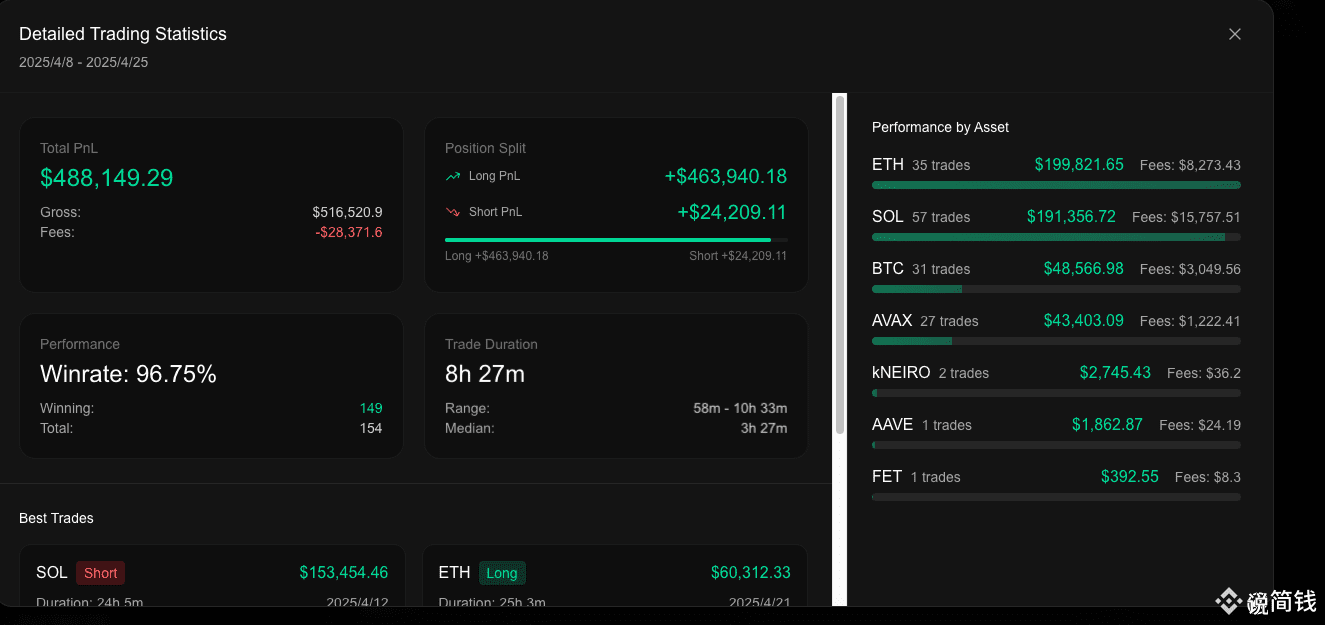Click the Short PnL value +$24,209.11
Image resolution: width=1325 pixels, height=625 pixels.
coord(732,212)
